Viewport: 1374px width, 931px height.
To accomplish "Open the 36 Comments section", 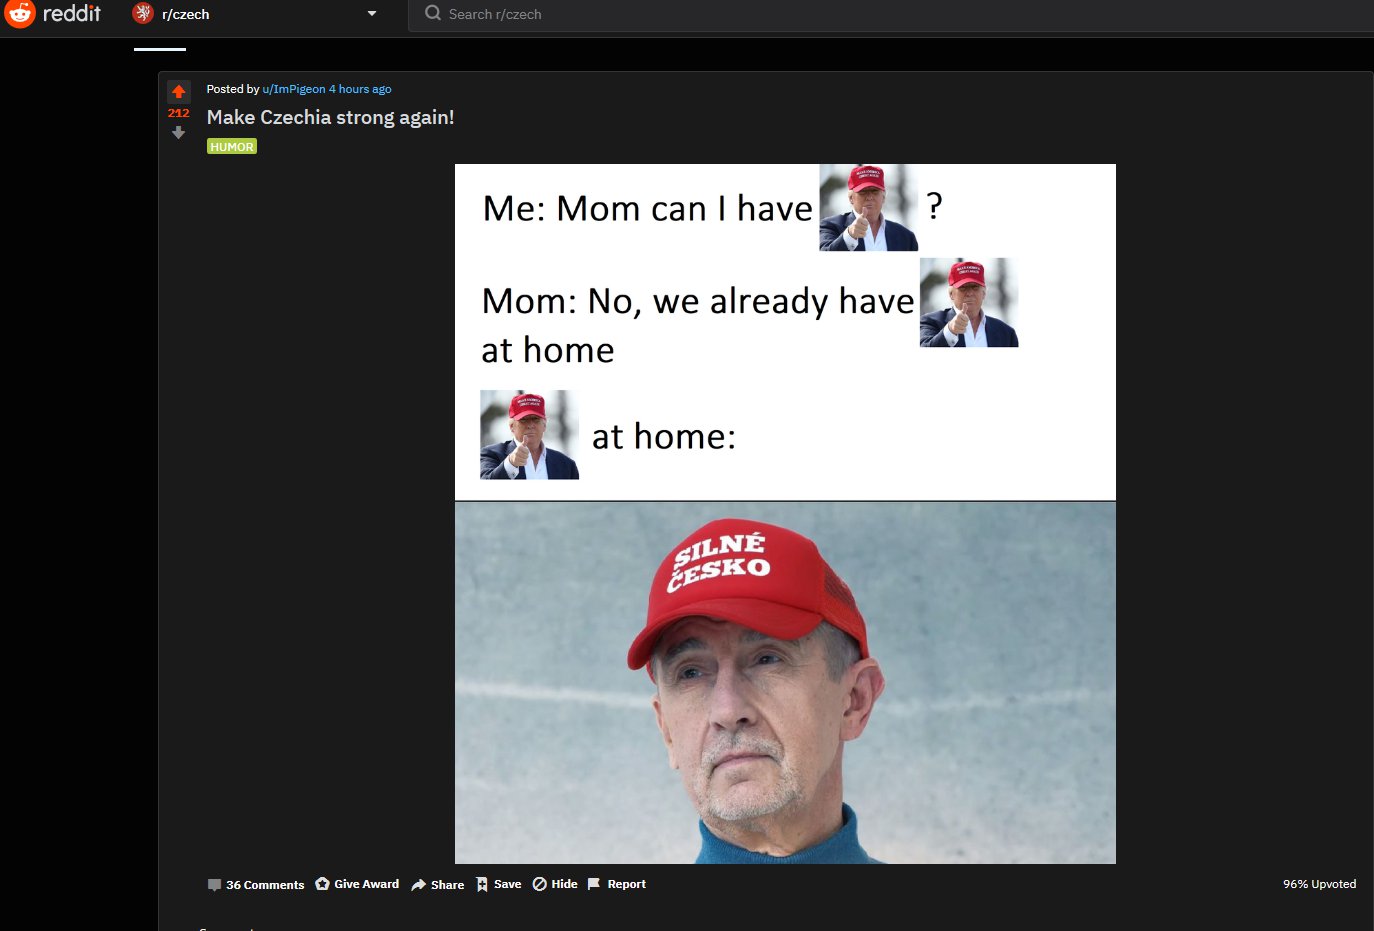I will click(x=256, y=885).
